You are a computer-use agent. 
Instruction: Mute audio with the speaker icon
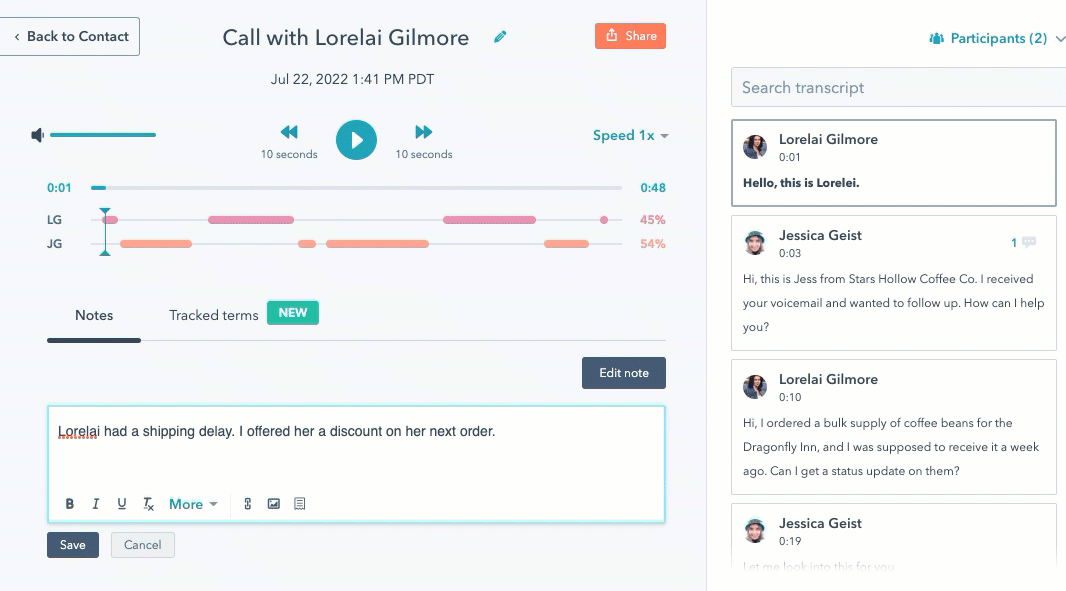click(x=37, y=135)
